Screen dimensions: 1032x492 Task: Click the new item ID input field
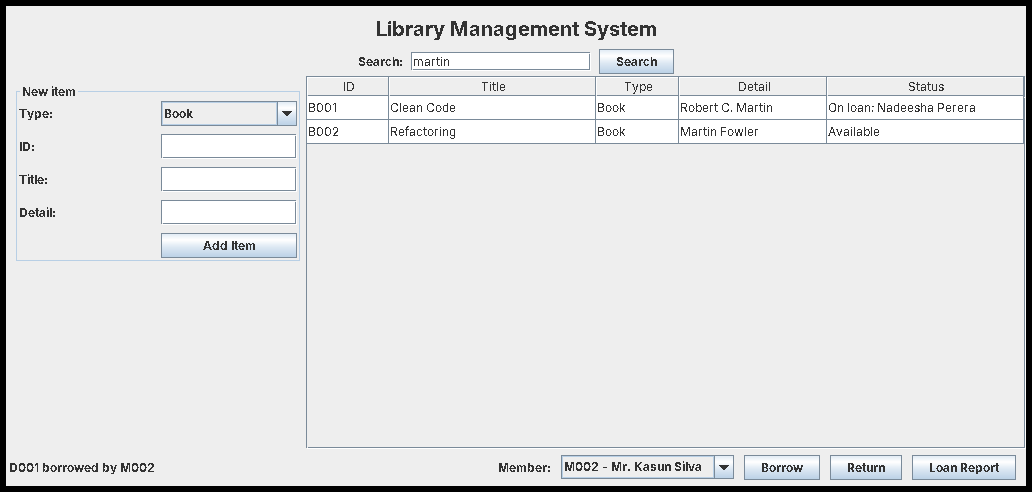228,146
